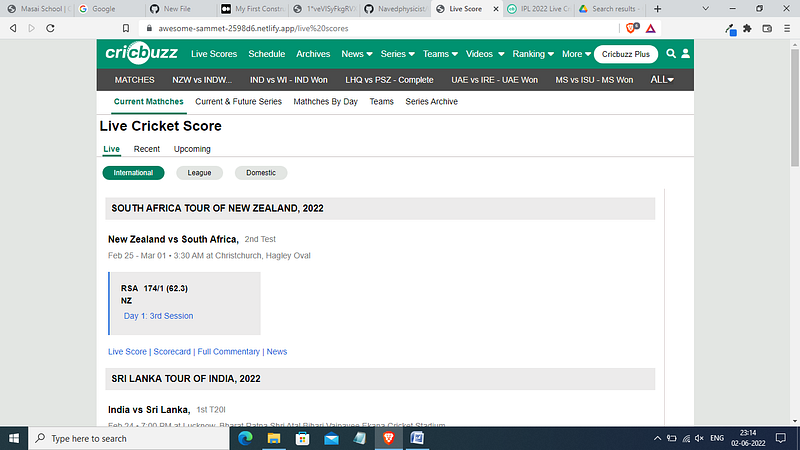
Task: Click the Windows search box
Action: (x=129, y=438)
